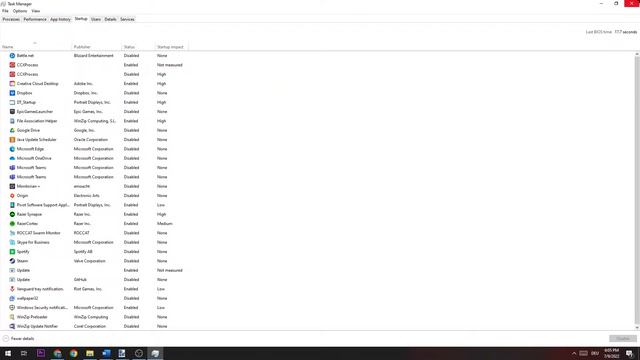Click the Electronic Arts publisher cell
Image resolution: width=640 pixels, height=360 pixels.
[87, 196]
